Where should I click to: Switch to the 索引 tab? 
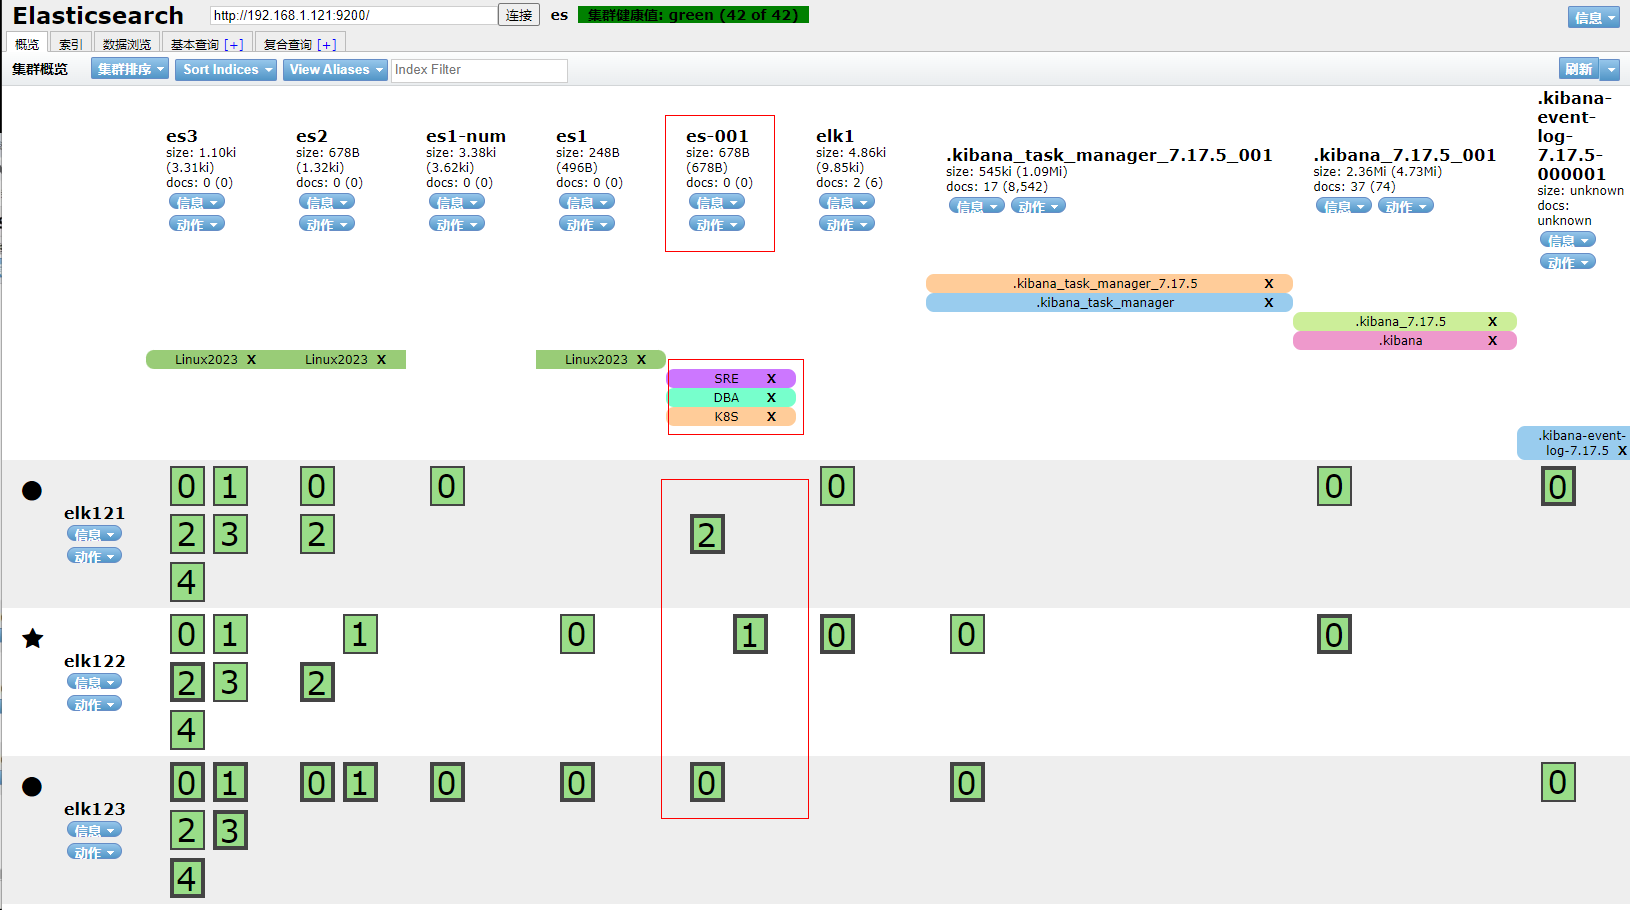[x=70, y=44]
